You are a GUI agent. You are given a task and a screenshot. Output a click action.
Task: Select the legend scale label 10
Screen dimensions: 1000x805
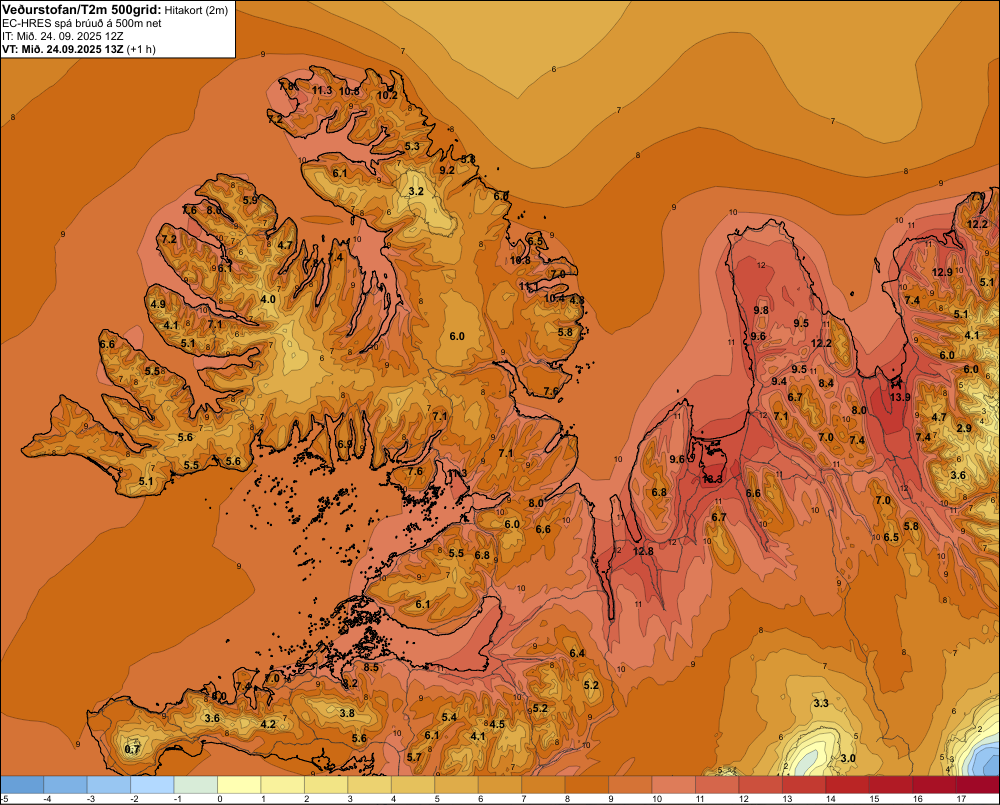tap(657, 799)
